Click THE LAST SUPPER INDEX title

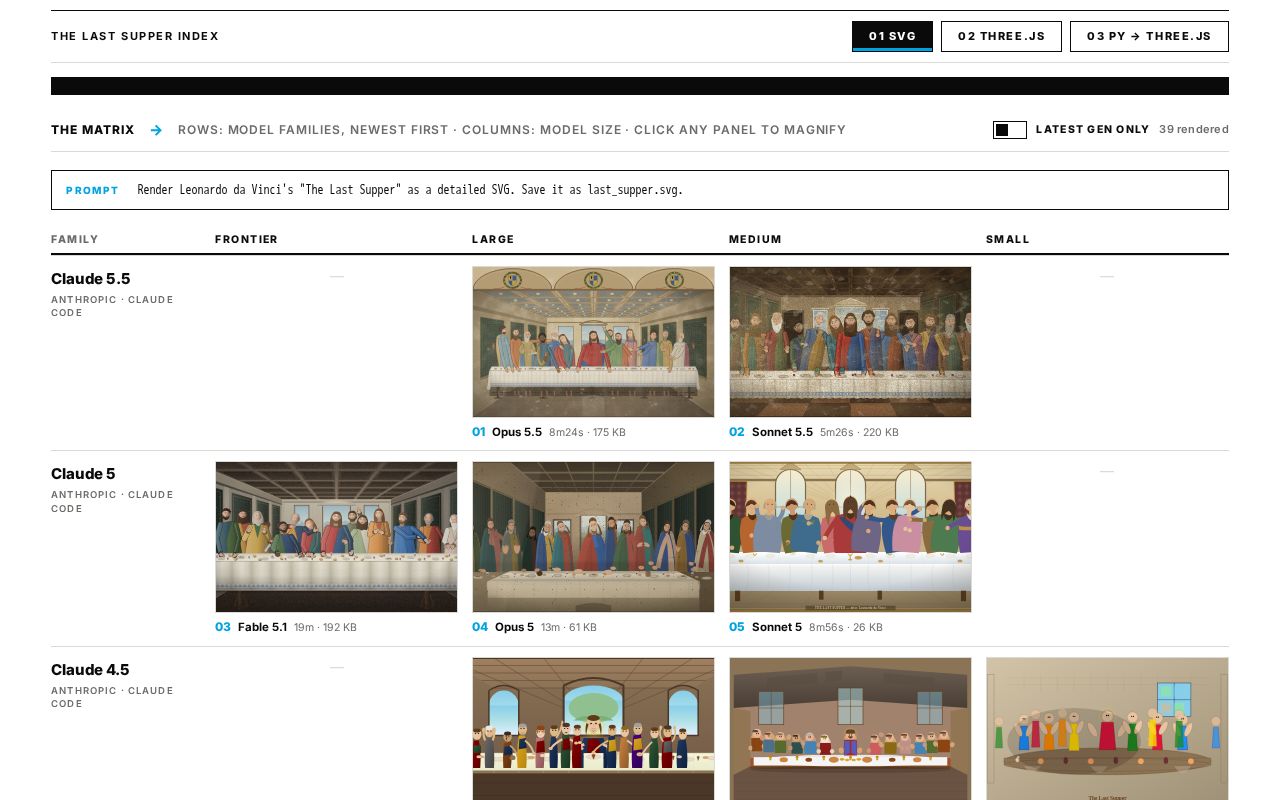(x=135, y=36)
